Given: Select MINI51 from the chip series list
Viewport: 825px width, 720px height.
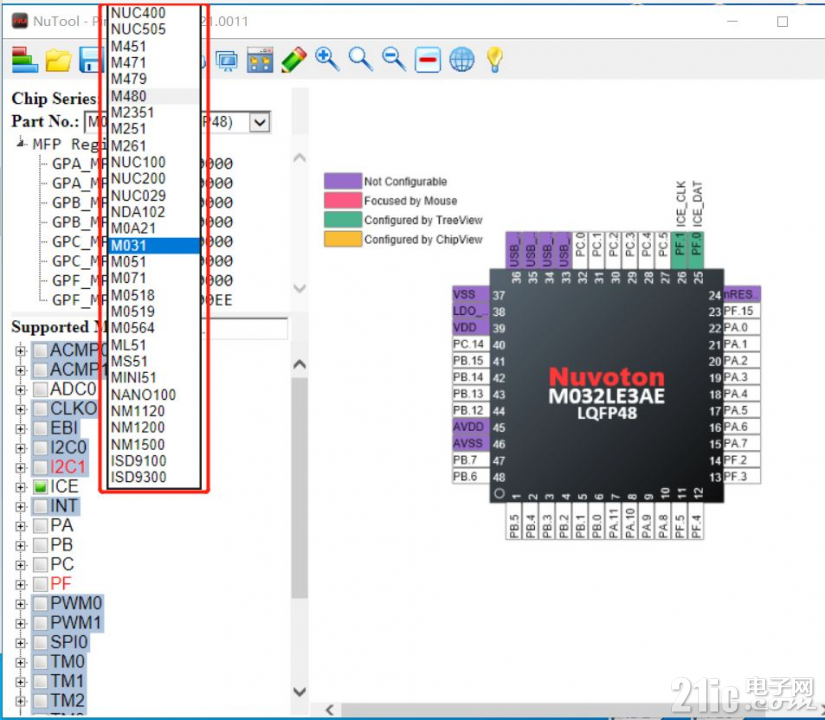Looking at the screenshot, I should click(154, 378).
